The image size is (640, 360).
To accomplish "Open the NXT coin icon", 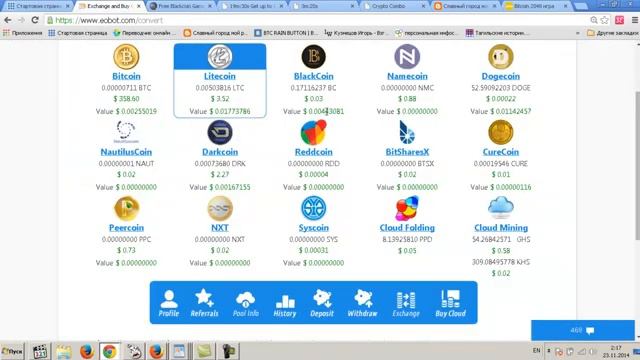I will [x=220, y=208].
